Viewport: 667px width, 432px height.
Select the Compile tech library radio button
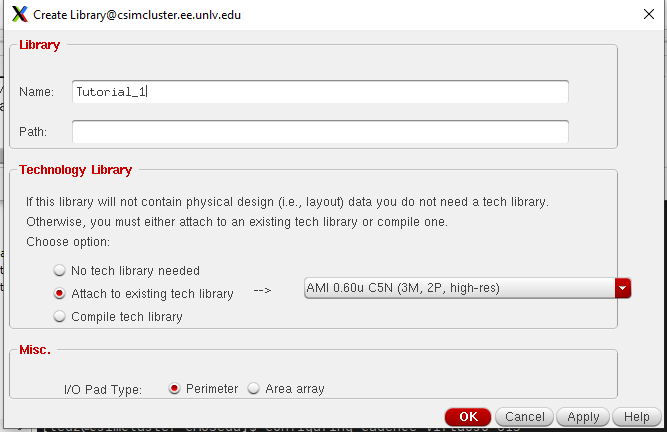[x=61, y=317]
